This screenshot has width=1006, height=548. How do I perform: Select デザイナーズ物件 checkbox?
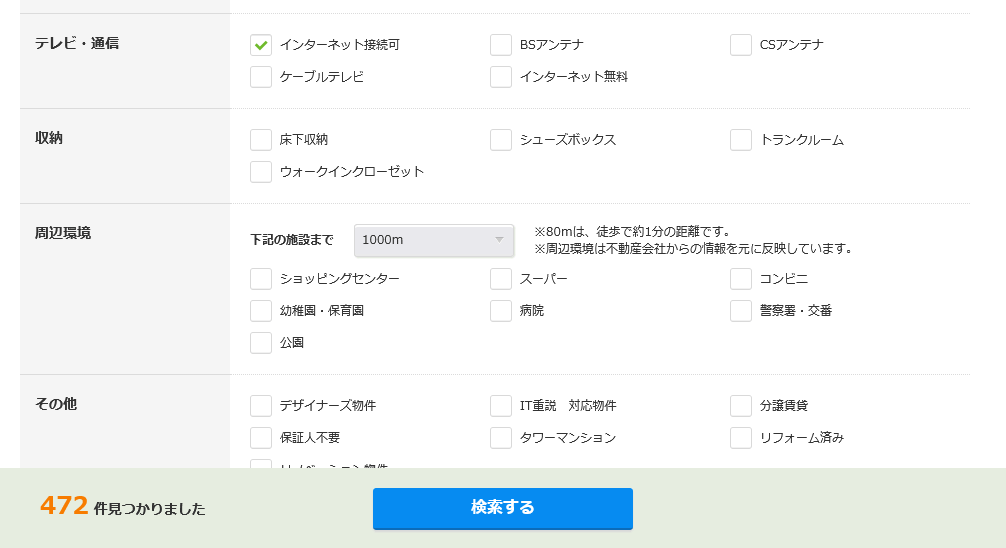[261, 406]
